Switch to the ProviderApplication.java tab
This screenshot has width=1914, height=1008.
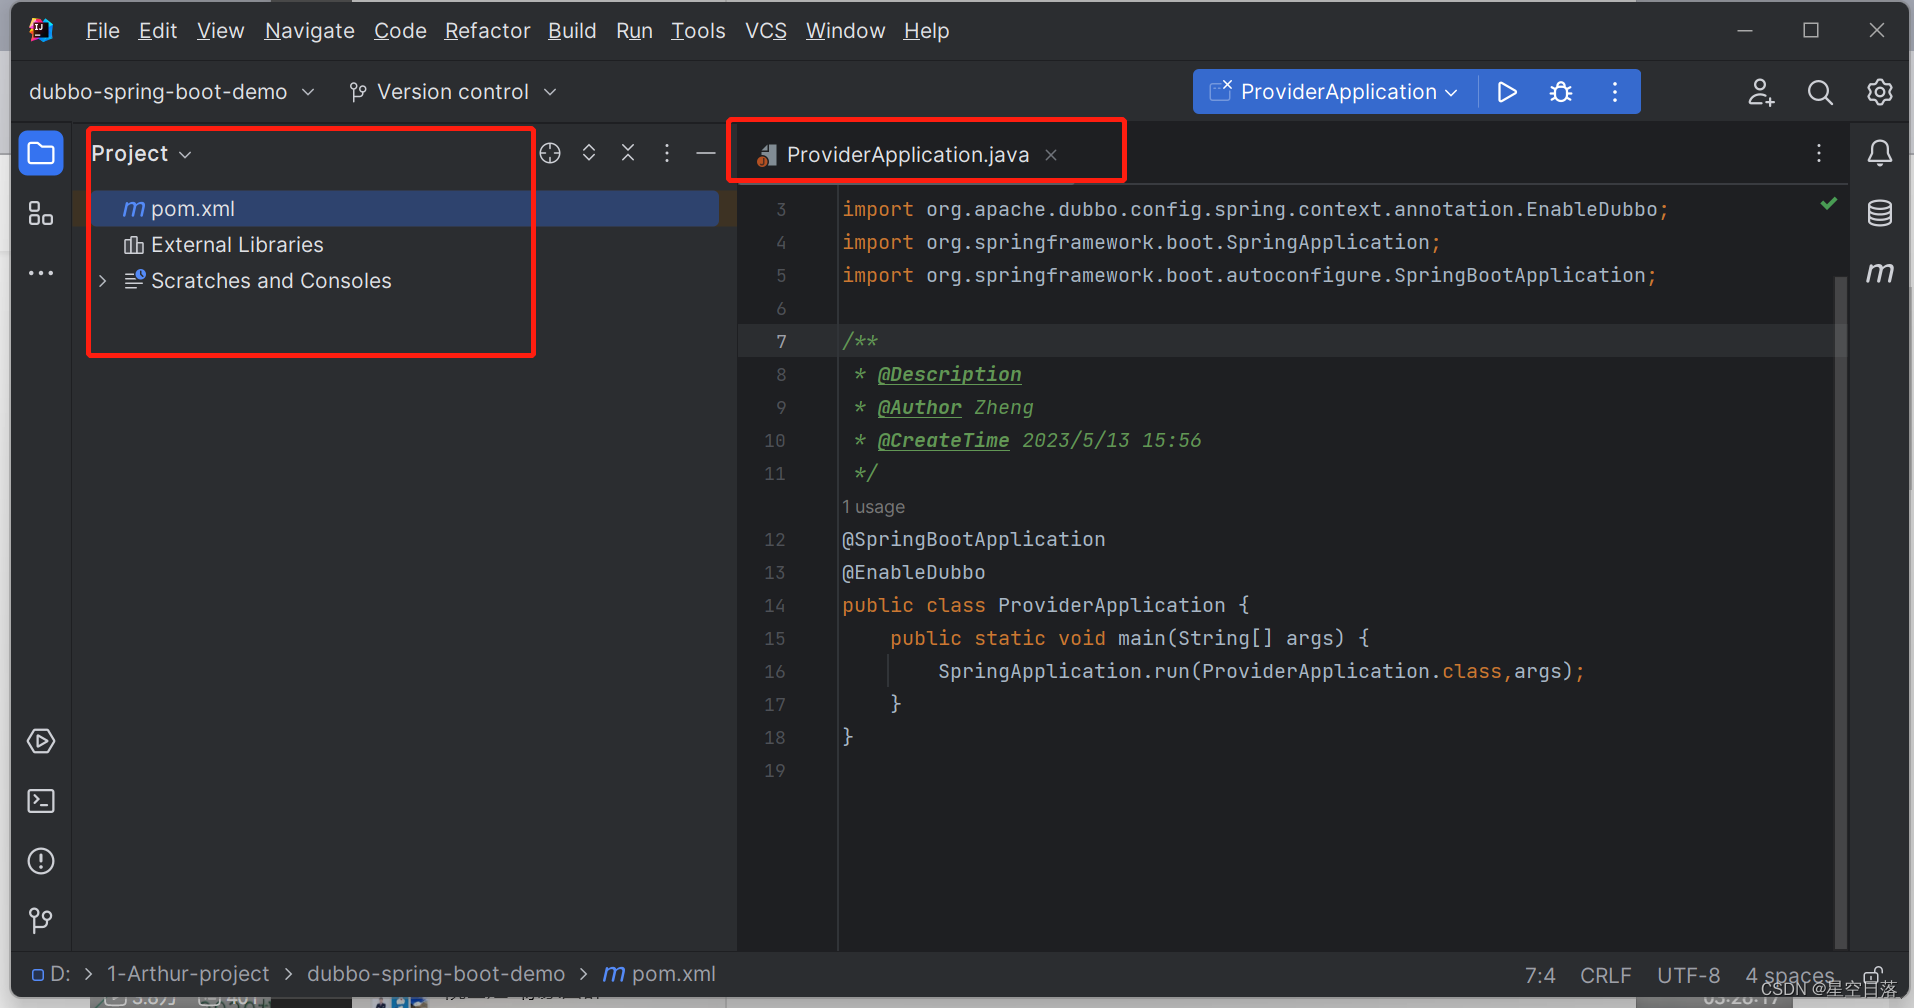(906, 154)
